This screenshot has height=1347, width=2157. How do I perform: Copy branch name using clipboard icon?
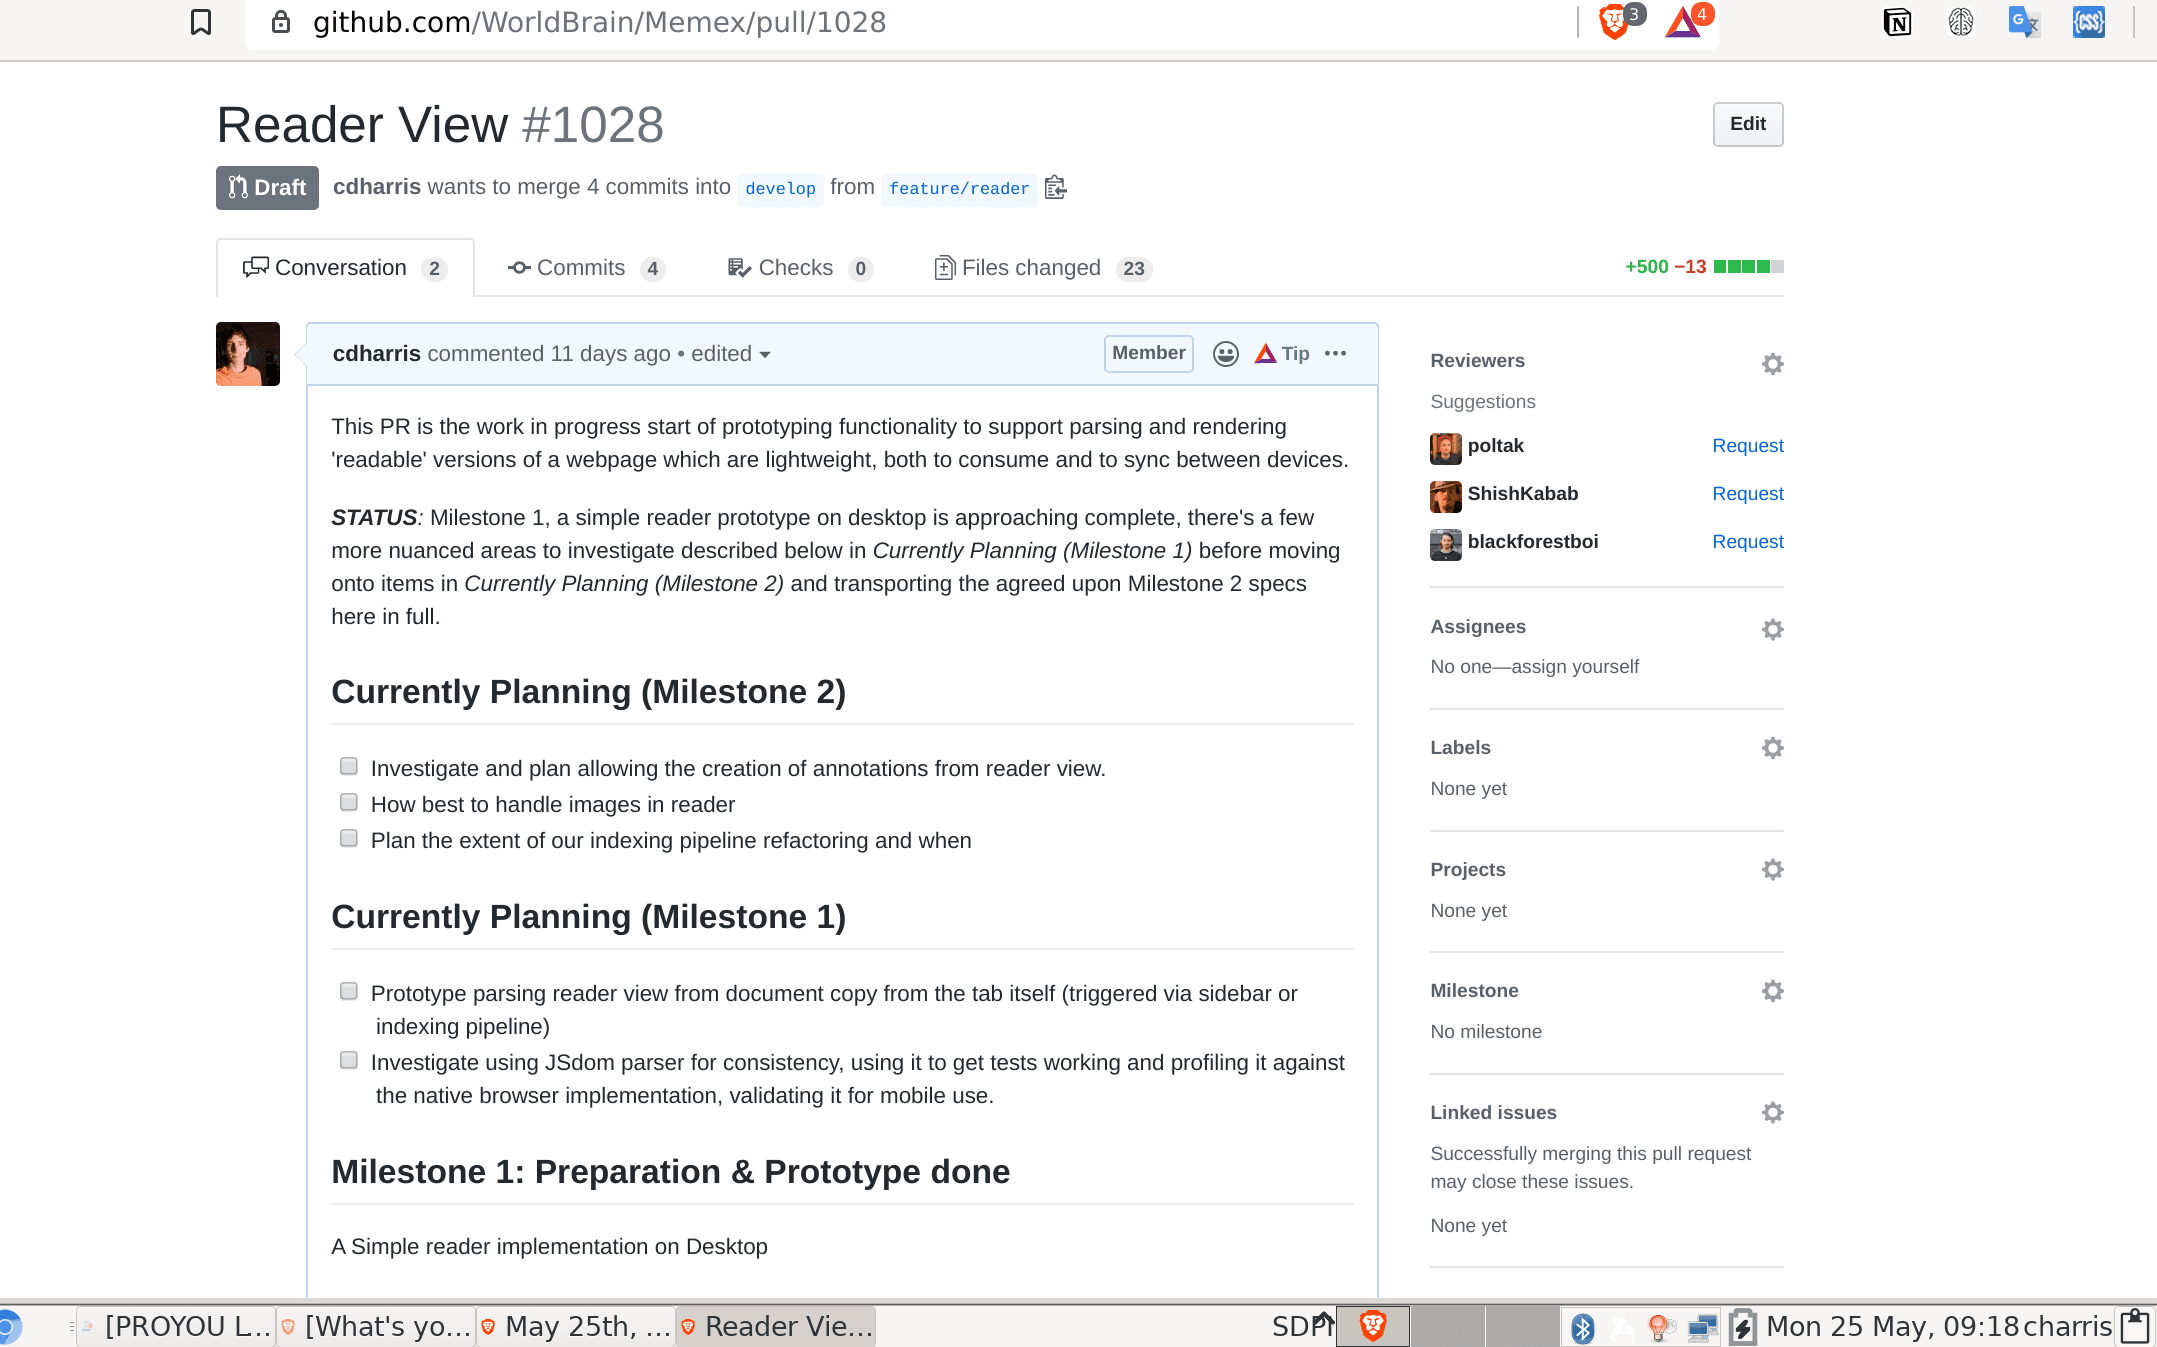click(1056, 188)
